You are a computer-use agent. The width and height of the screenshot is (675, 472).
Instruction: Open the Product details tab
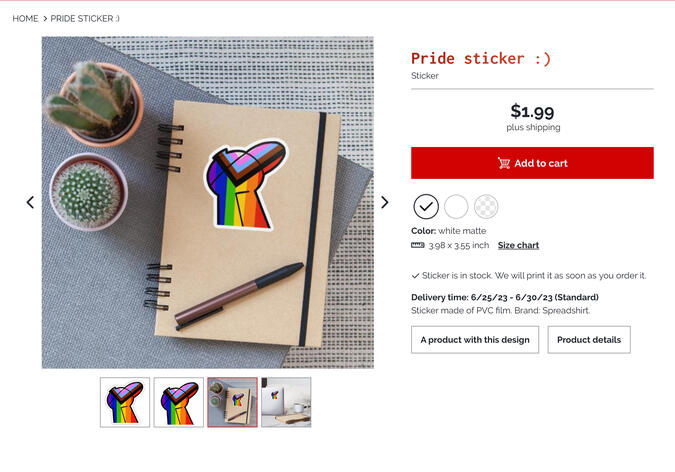[x=589, y=339]
